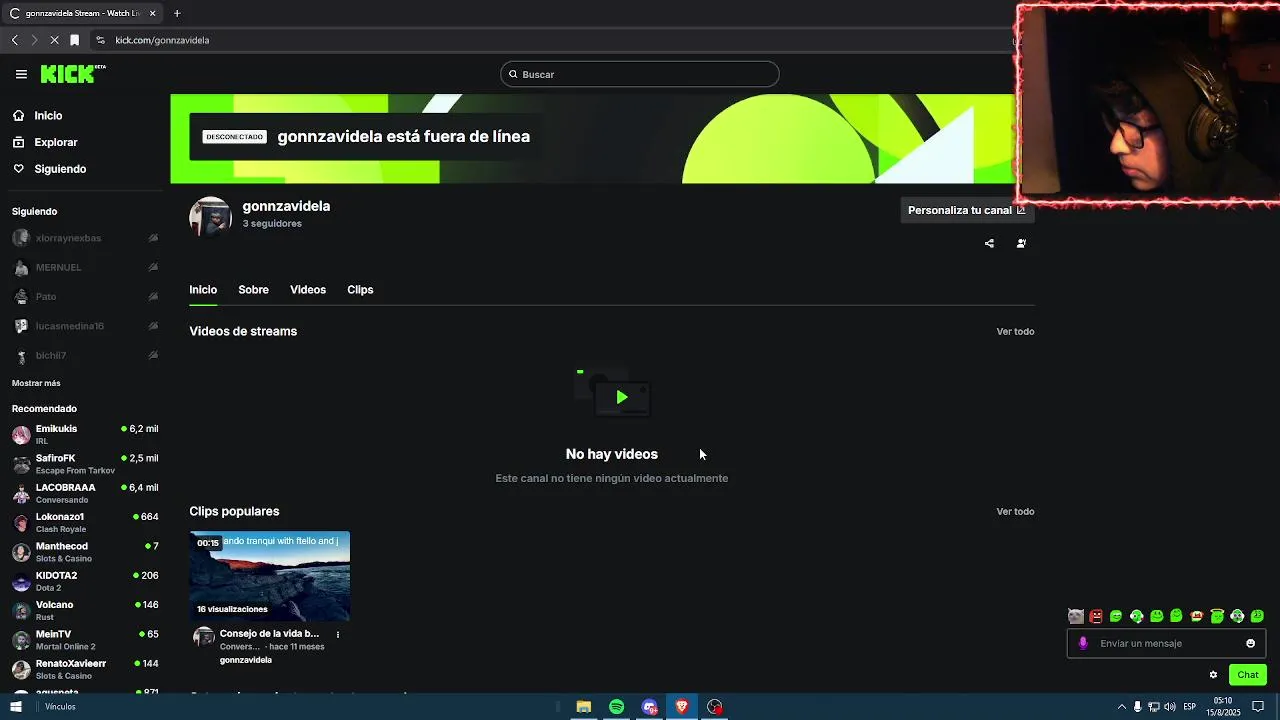The height and width of the screenshot is (720, 1280).
Task: Click the Personaliza tu canal button
Action: point(966,210)
